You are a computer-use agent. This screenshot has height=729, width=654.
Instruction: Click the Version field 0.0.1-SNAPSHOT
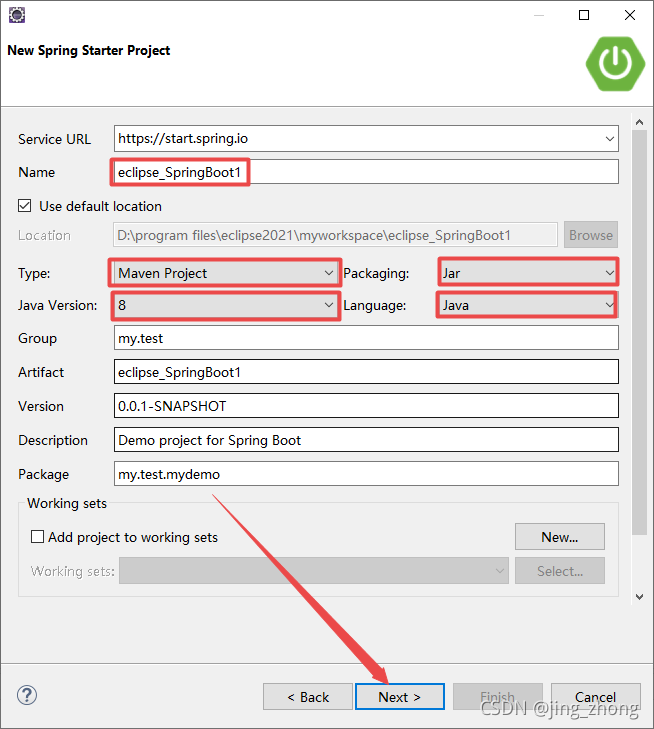pos(366,405)
